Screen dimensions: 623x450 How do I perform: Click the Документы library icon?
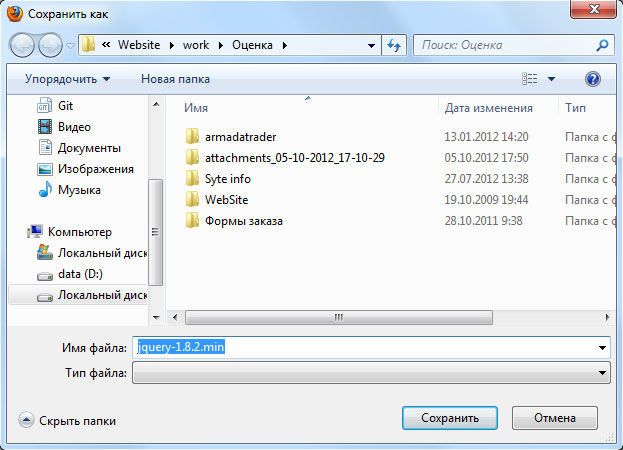[x=45, y=148]
